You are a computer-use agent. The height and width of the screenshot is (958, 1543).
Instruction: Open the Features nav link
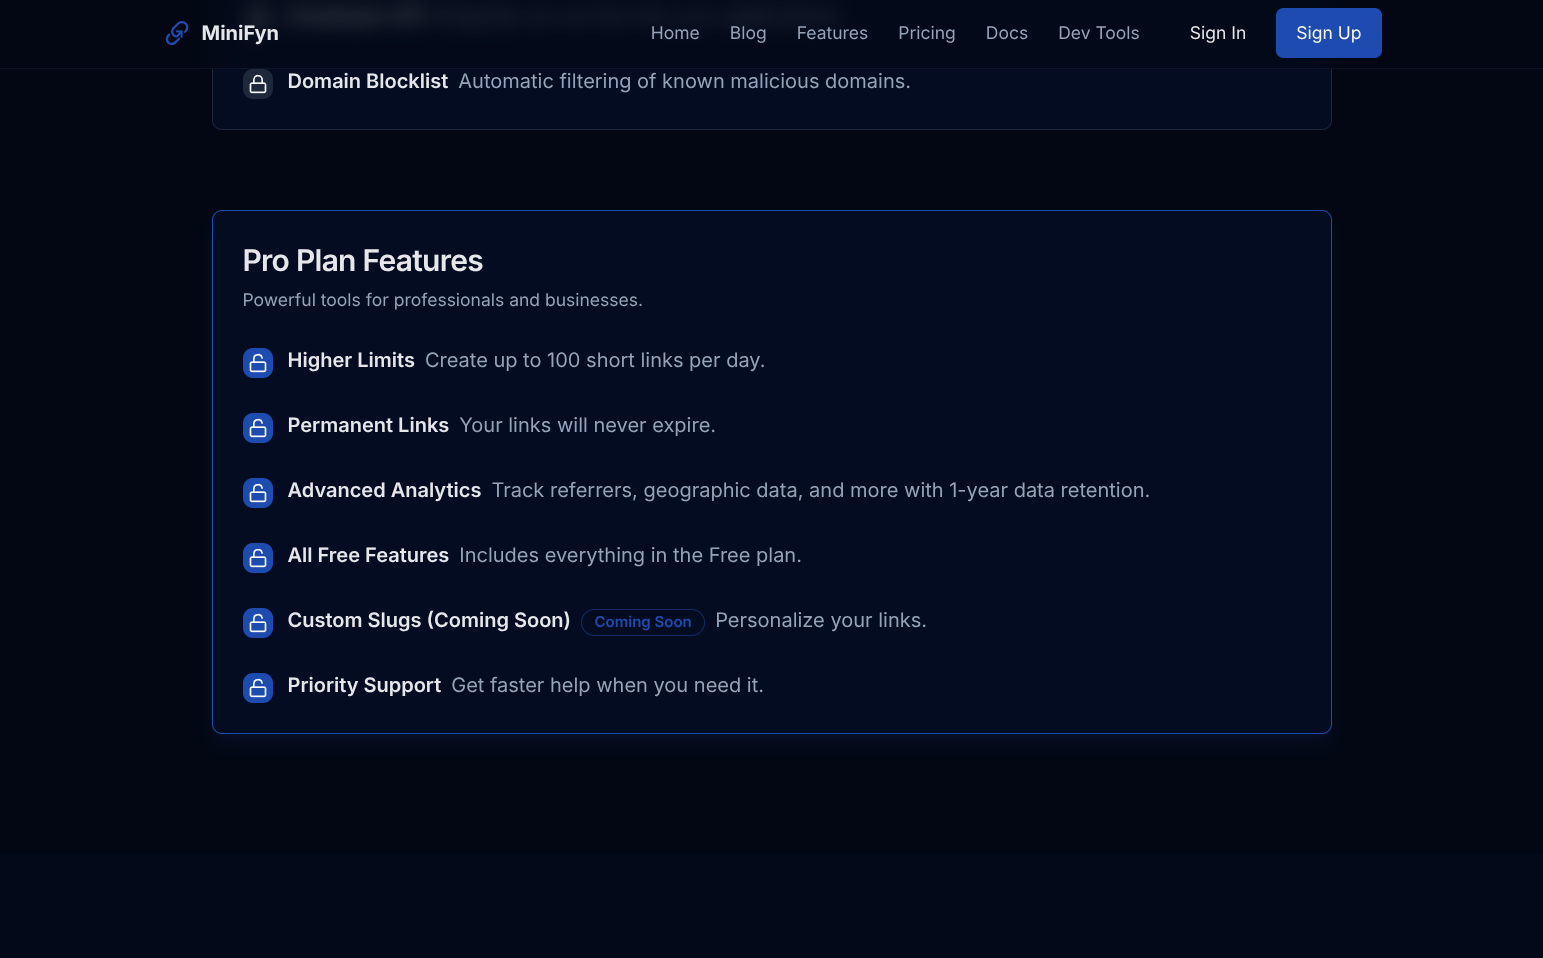pyautogui.click(x=832, y=33)
